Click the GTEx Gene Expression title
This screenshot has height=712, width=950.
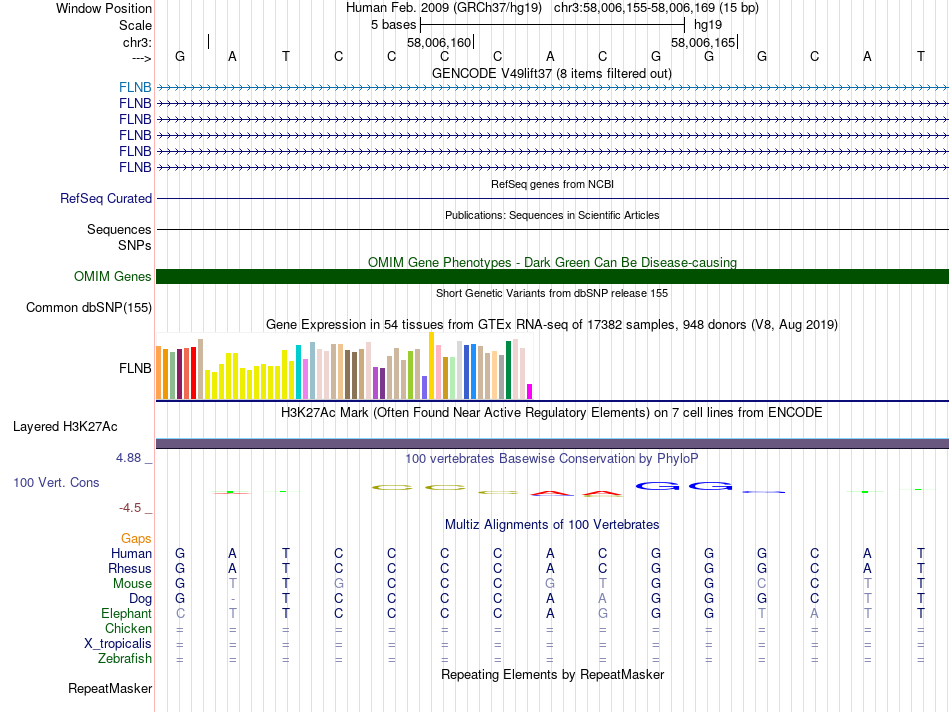coord(552,324)
